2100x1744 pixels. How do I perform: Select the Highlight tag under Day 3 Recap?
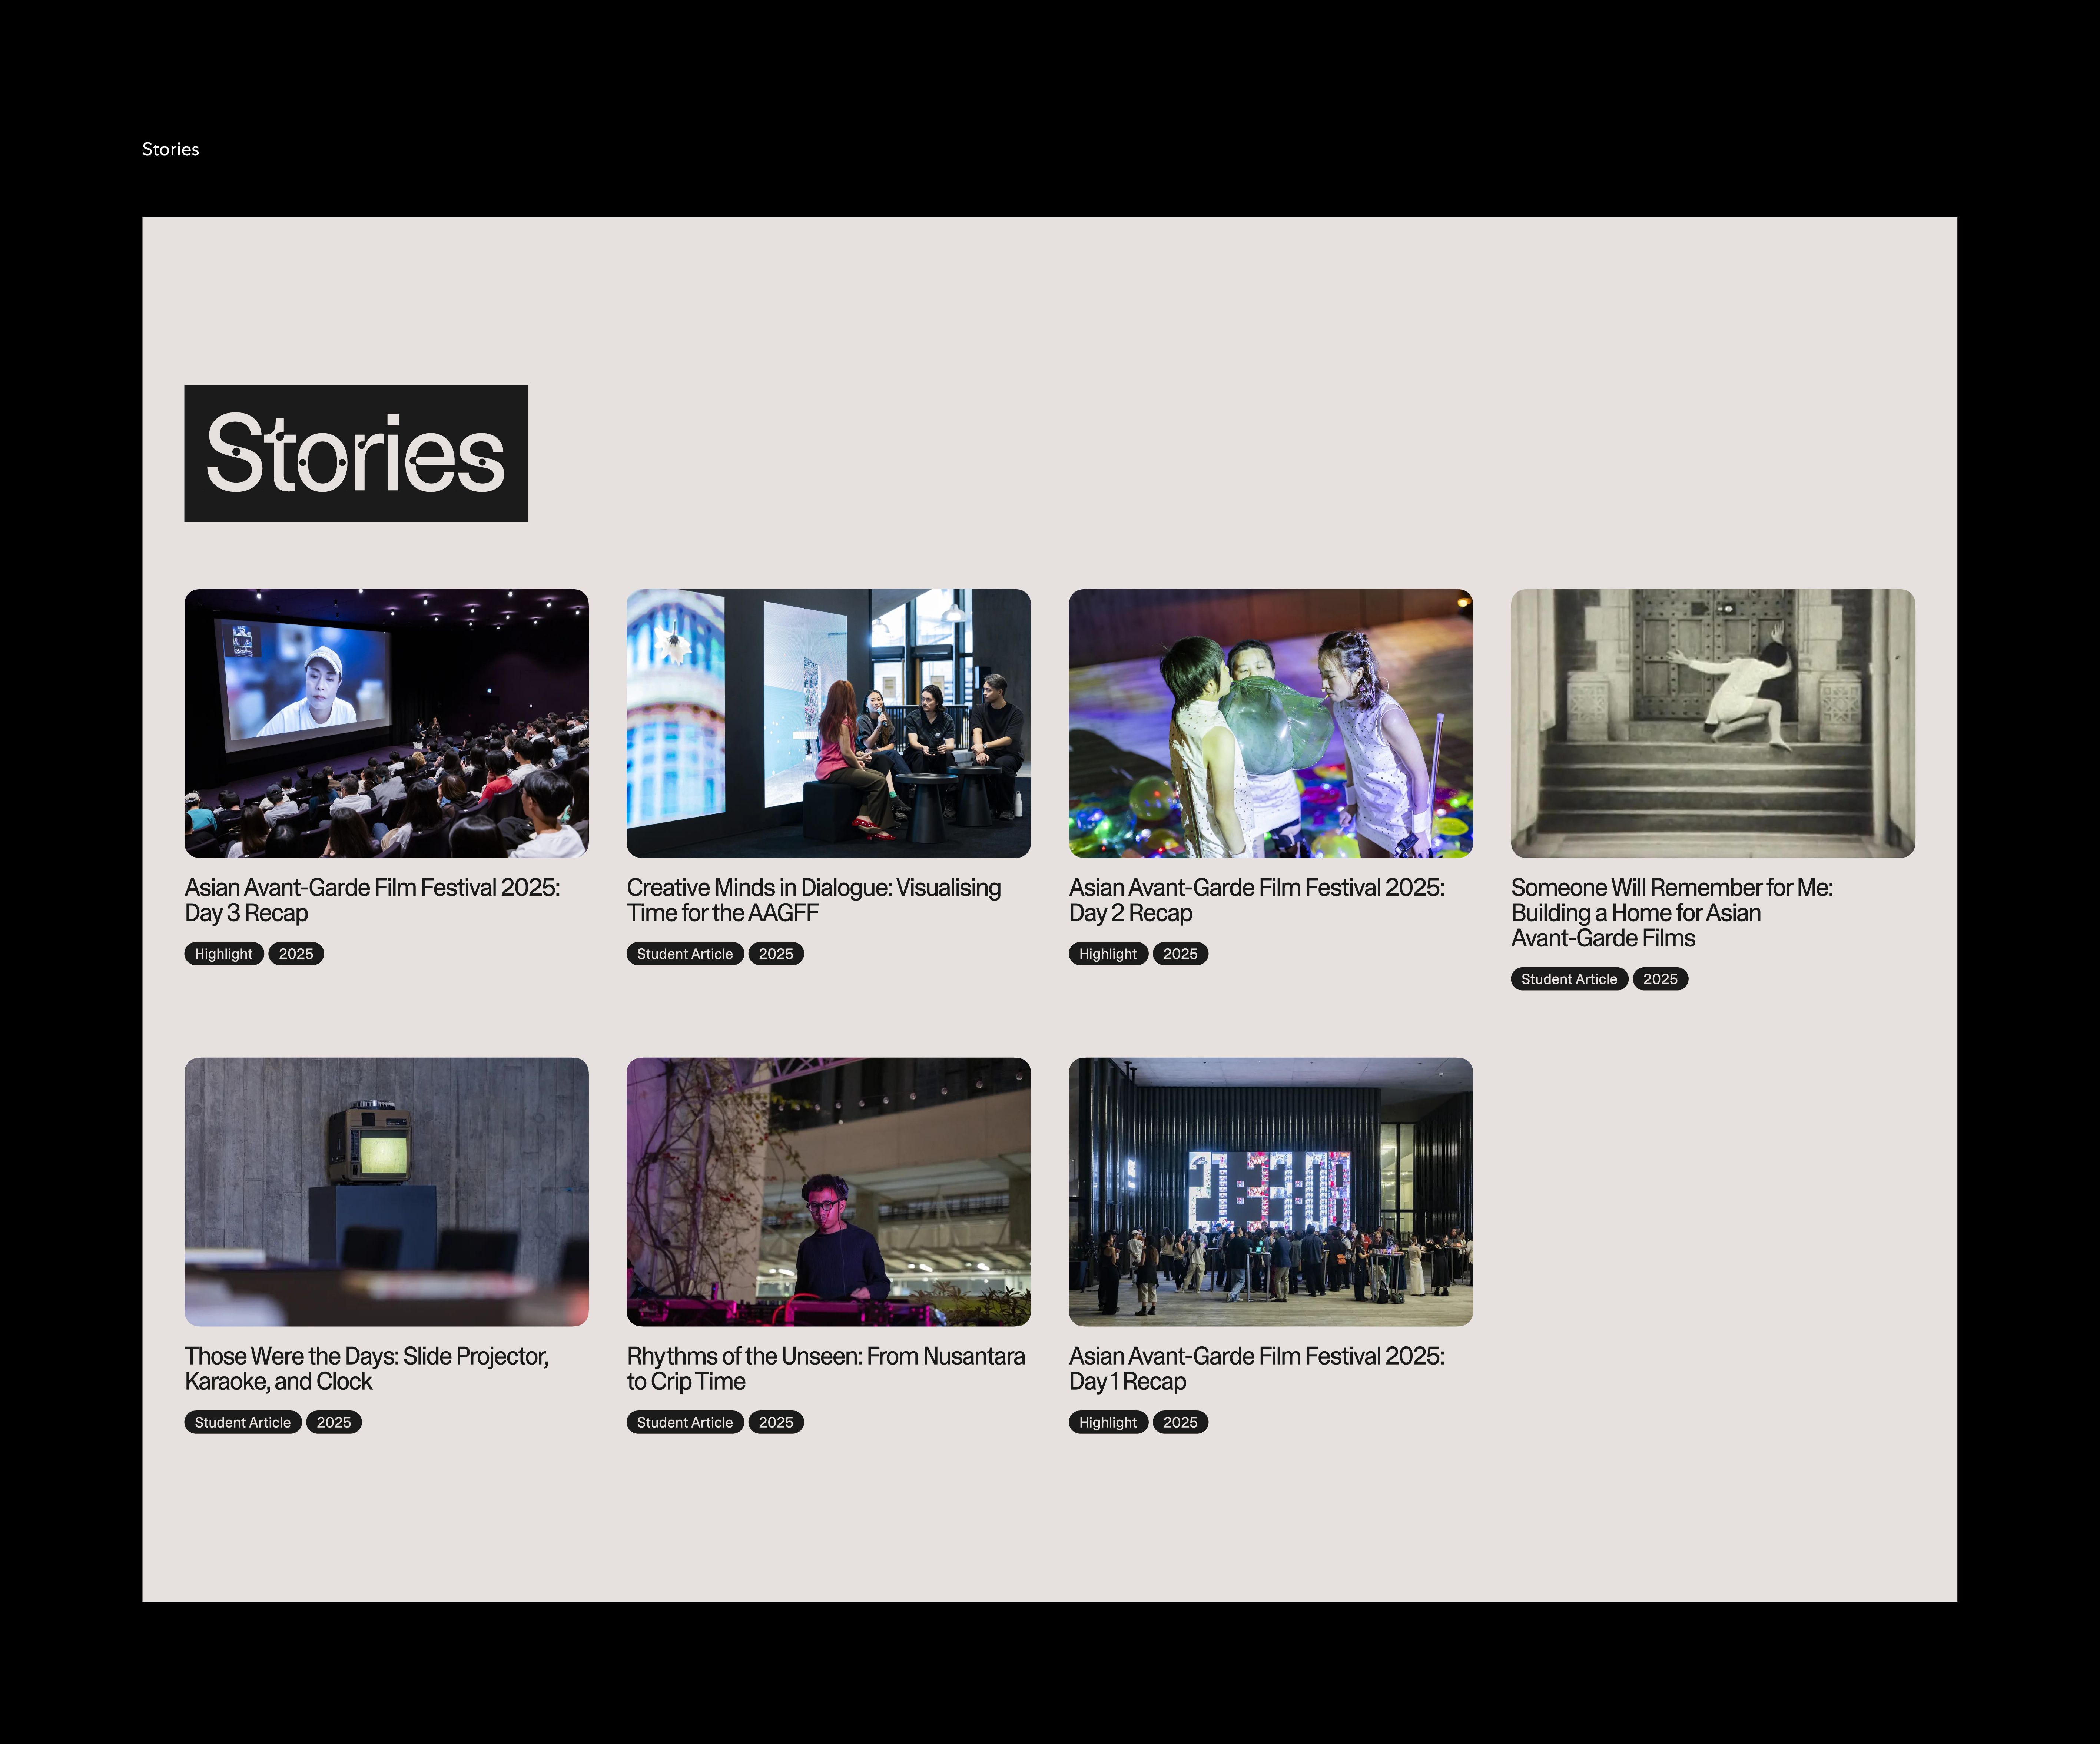click(x=224, y=954)
